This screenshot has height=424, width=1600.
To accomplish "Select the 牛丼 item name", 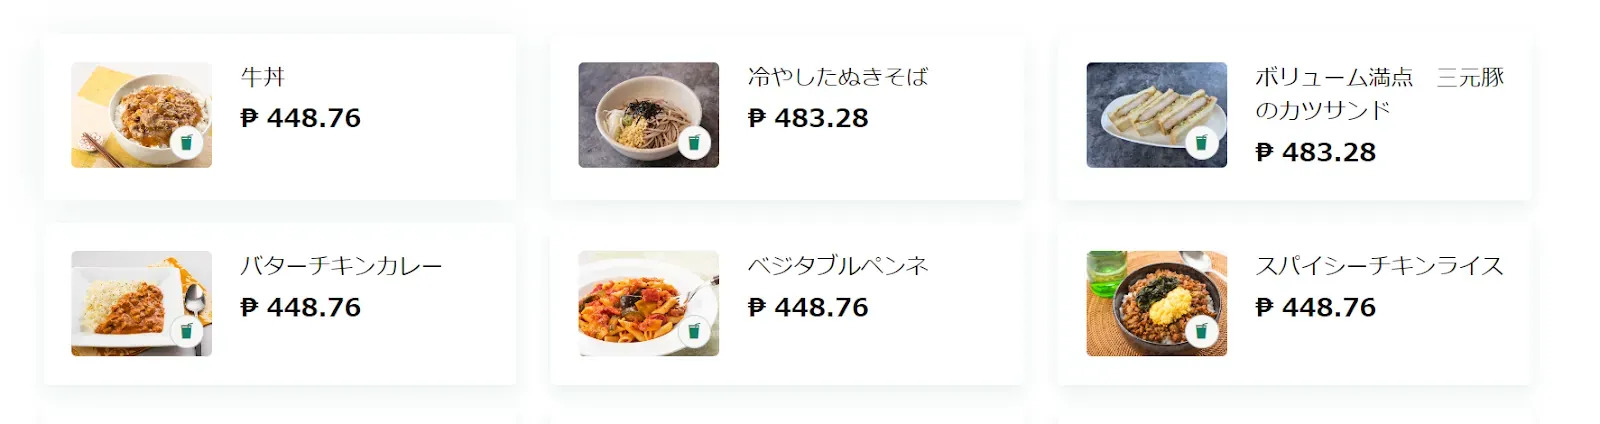I will click(x=263, y=77).
